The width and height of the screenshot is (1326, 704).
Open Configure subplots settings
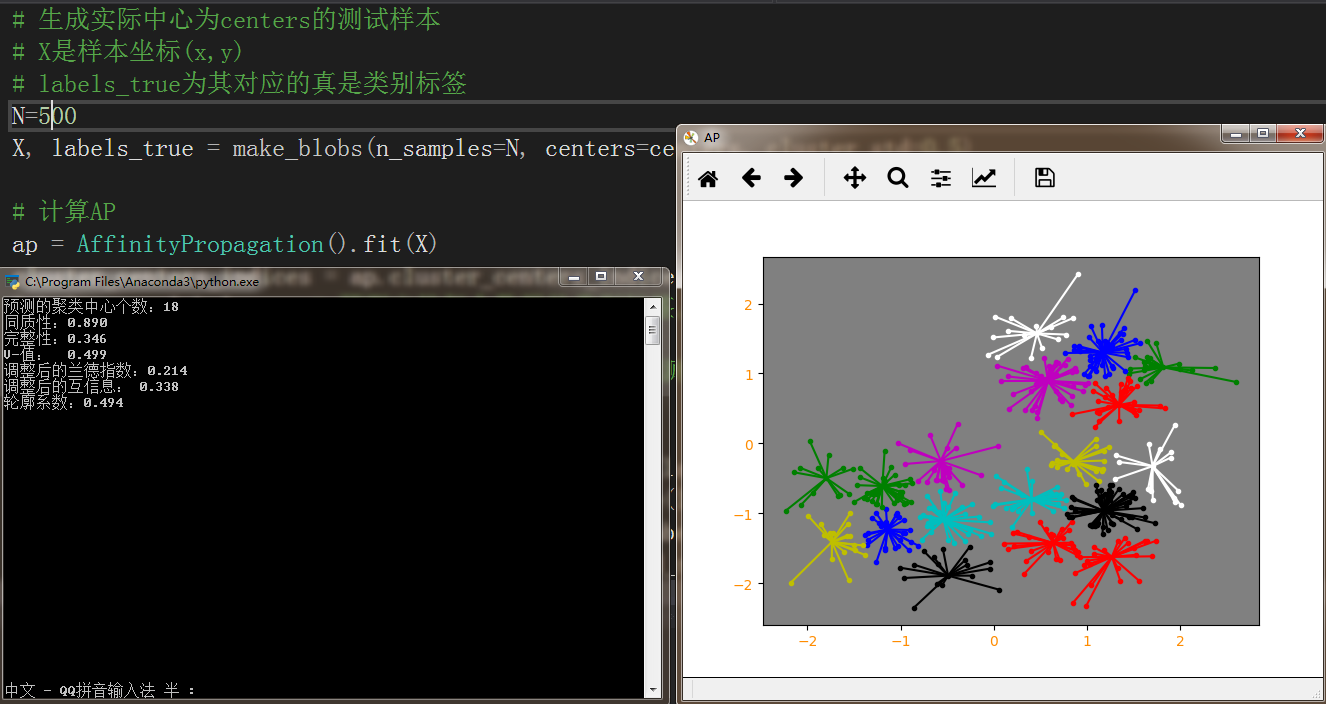coord(941,178)
